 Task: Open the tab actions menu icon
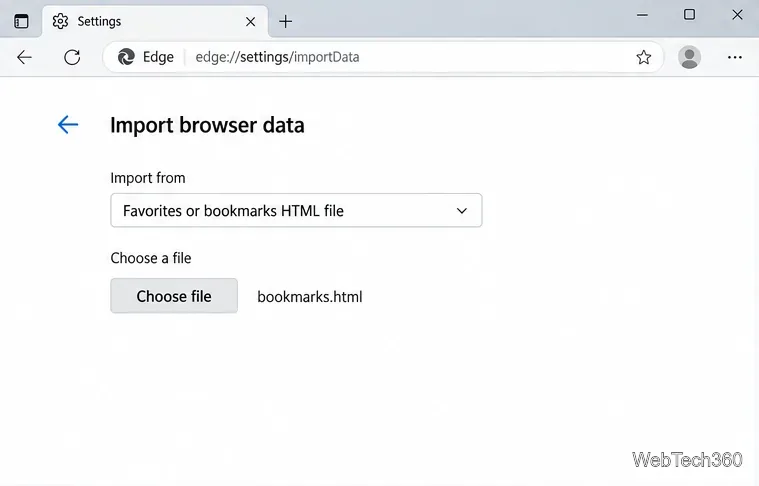point(21,21)
